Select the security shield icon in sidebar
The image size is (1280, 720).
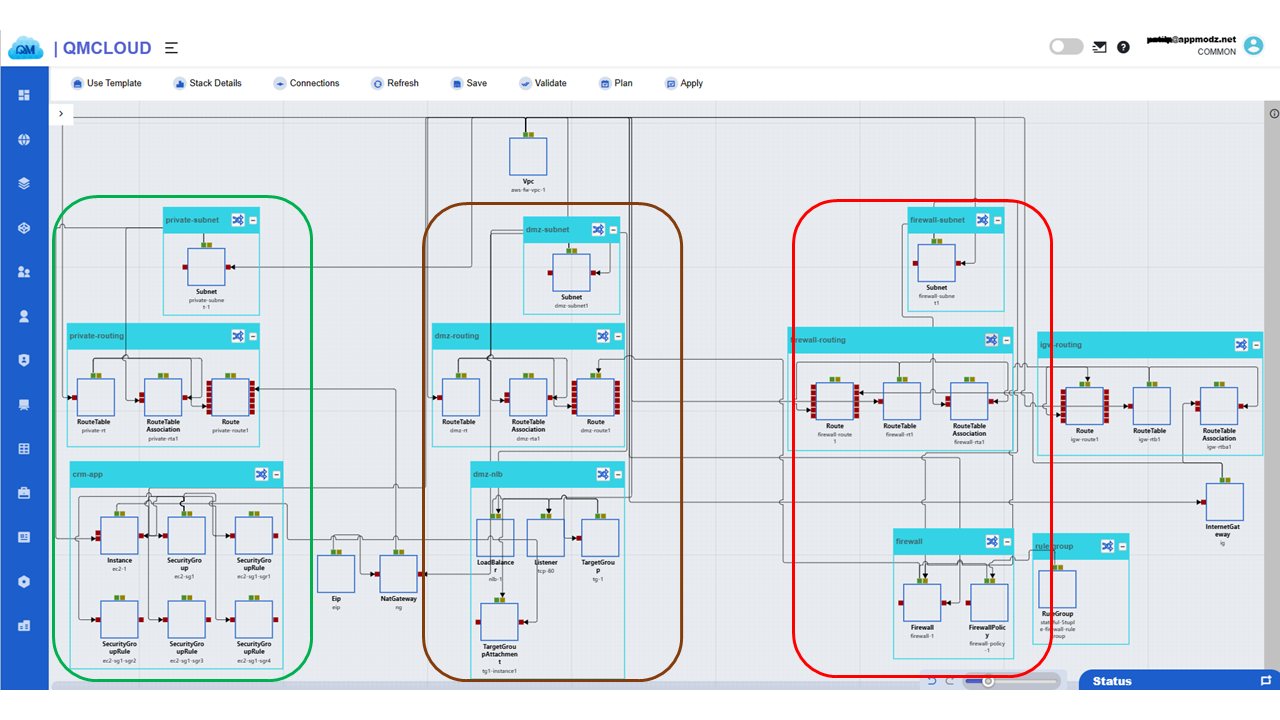pos(22,360)
